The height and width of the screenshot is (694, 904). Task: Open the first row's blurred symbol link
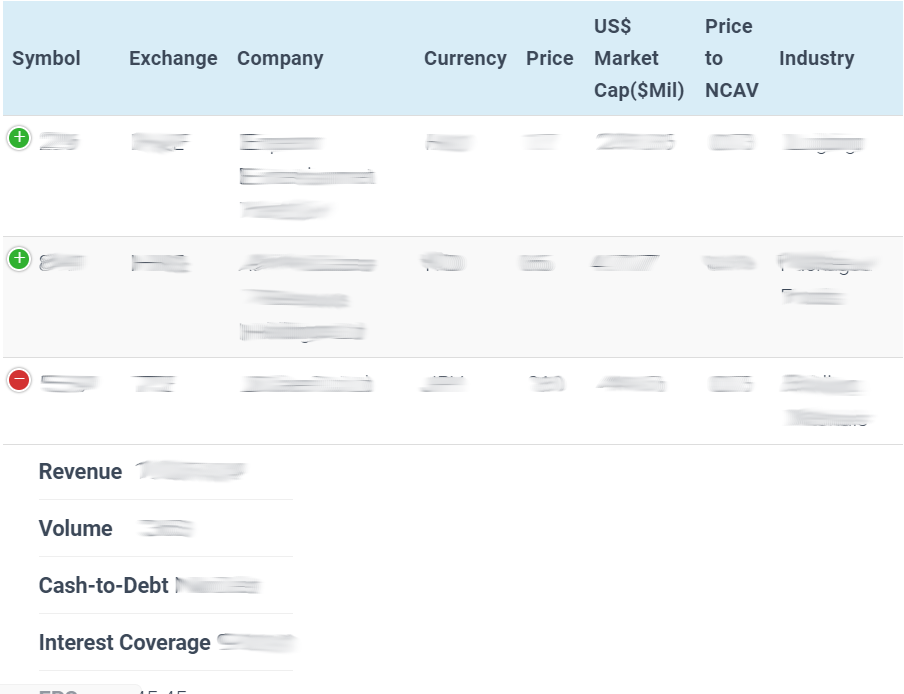59,143
